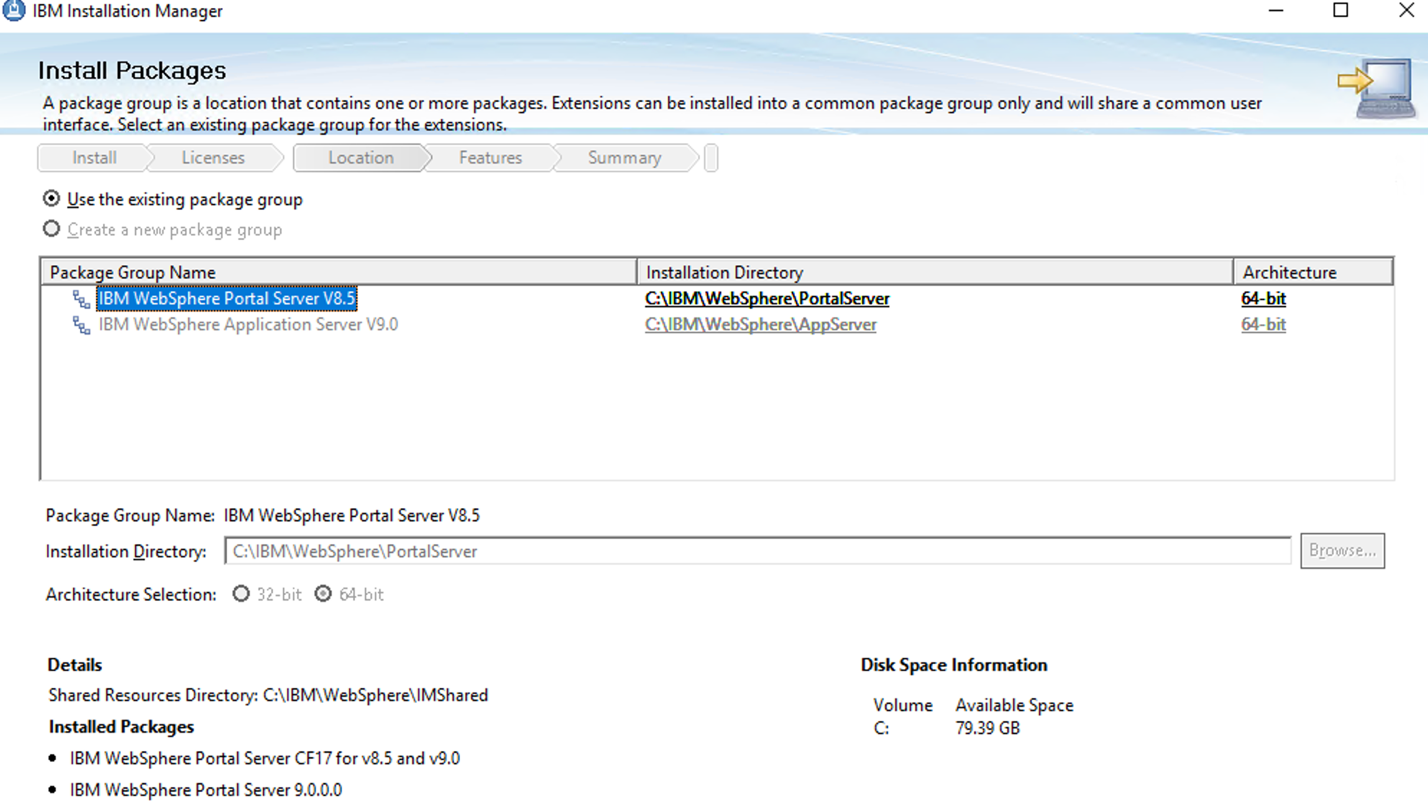This screenshot has height=807, width=1428.
Task: Select IBM WebSphere Portal Server V8.5 row
Action: tap(227, 299)
